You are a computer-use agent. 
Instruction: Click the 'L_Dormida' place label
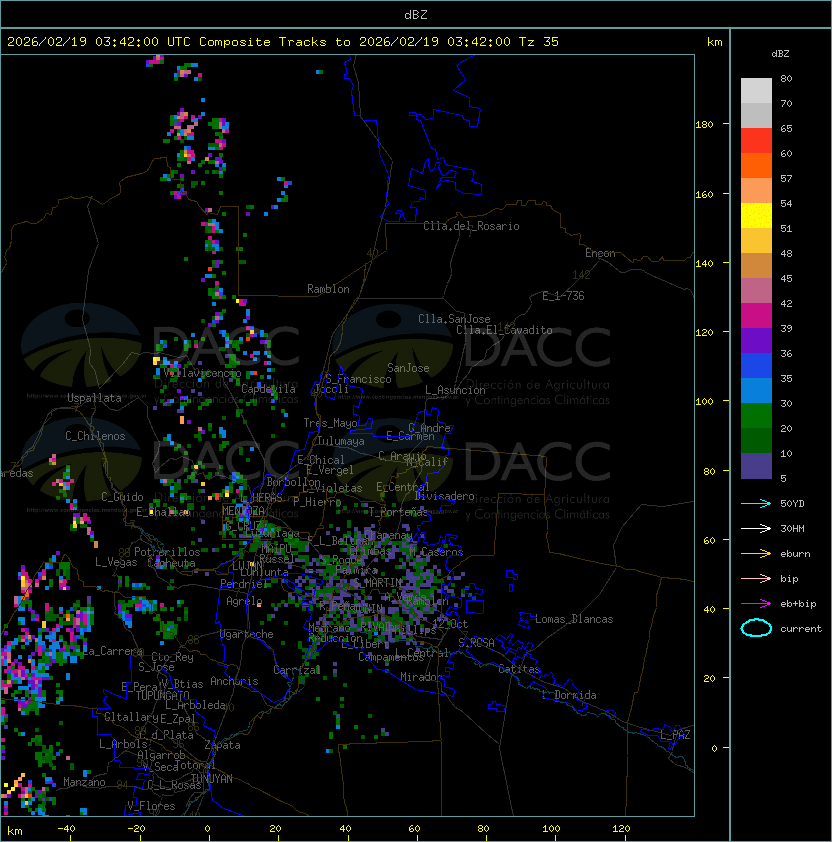[x=569, y=695]
